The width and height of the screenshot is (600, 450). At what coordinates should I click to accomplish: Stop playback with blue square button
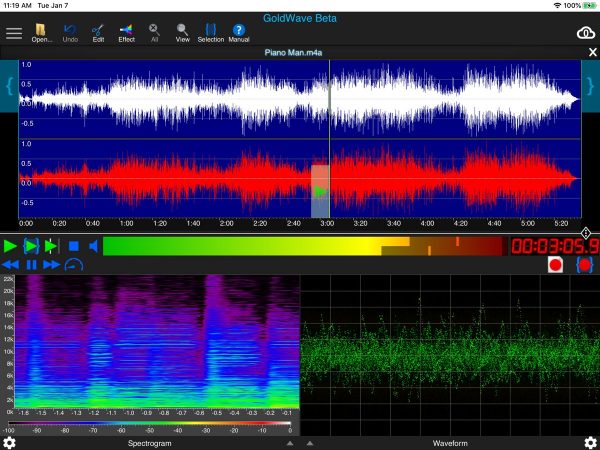73,246
